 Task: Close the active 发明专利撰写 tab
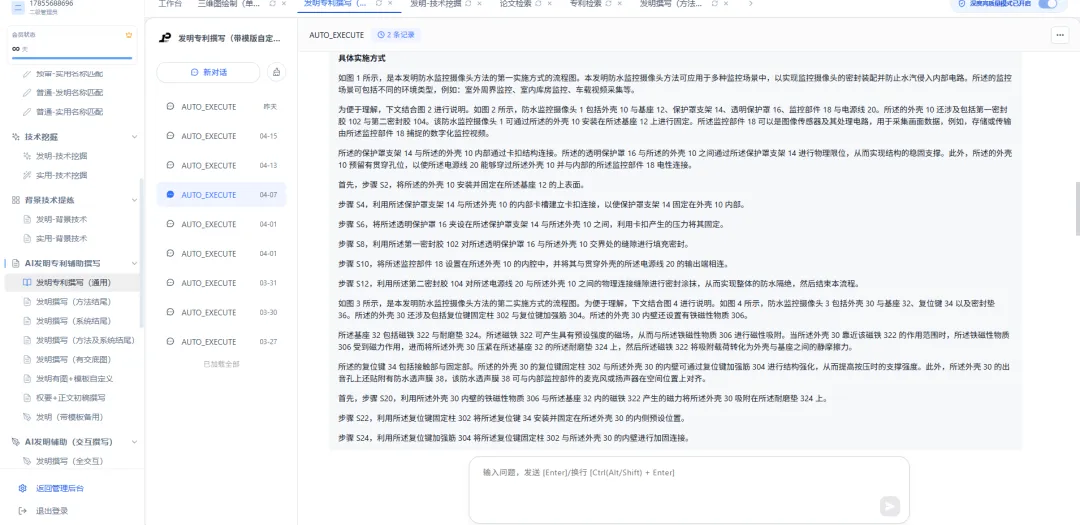tap(391, 3)
